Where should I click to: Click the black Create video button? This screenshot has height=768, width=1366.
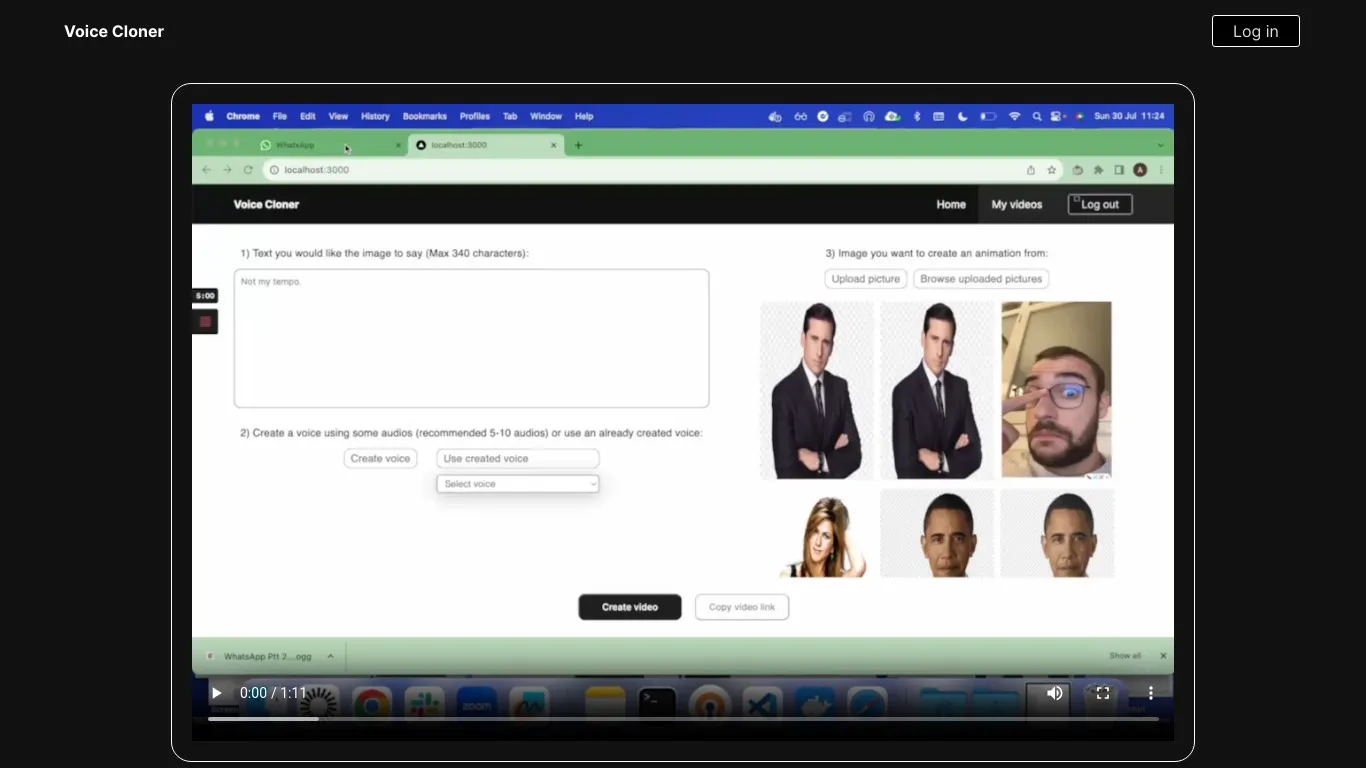tap(630, 607)
